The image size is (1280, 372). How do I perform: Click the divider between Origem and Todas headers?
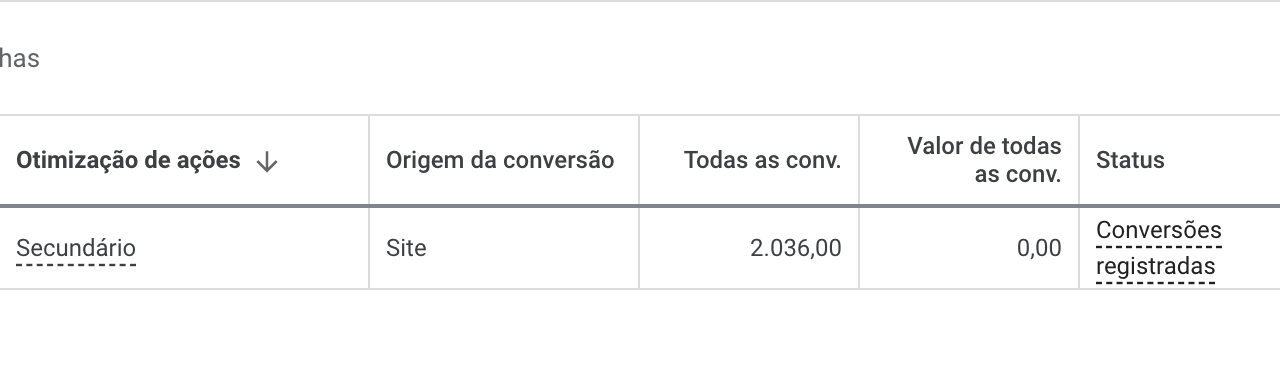point(639,160)
